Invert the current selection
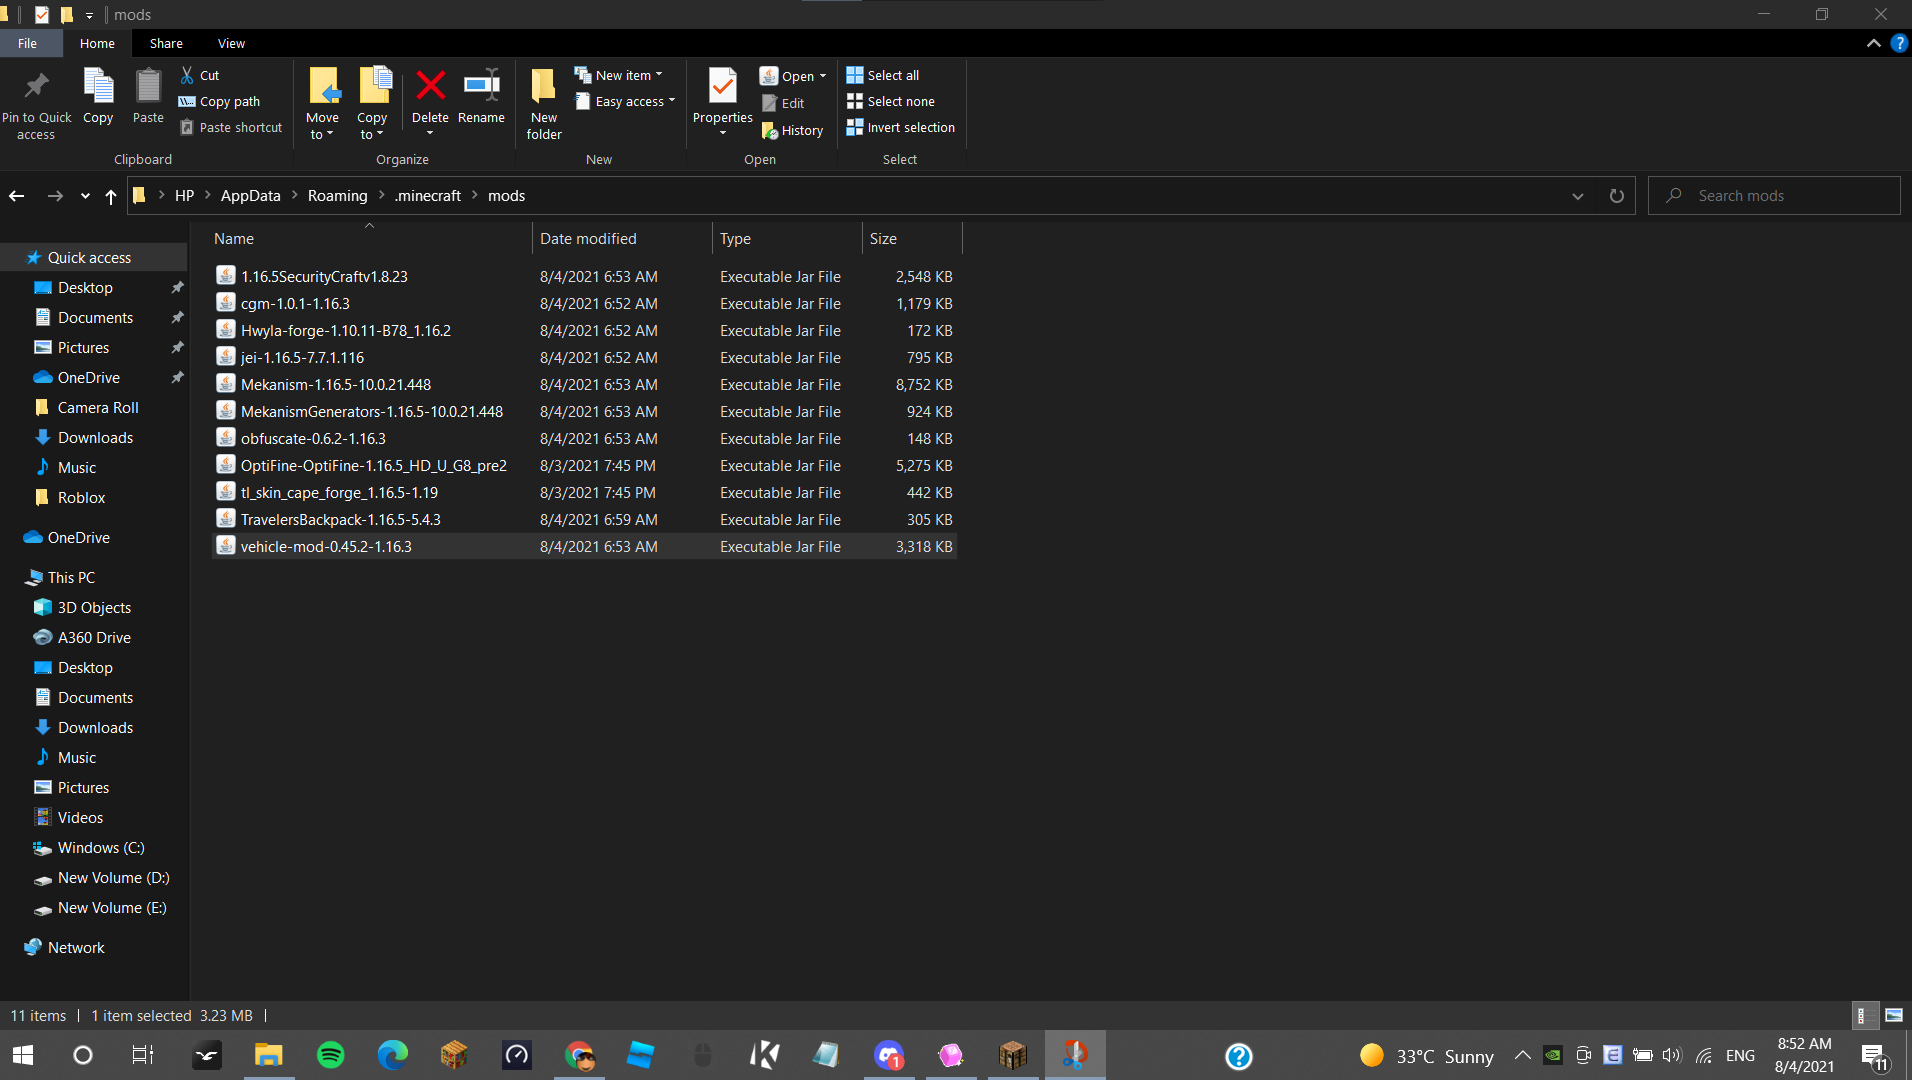Screen dimensions: 1912x1080 click(x=901, y=127)
